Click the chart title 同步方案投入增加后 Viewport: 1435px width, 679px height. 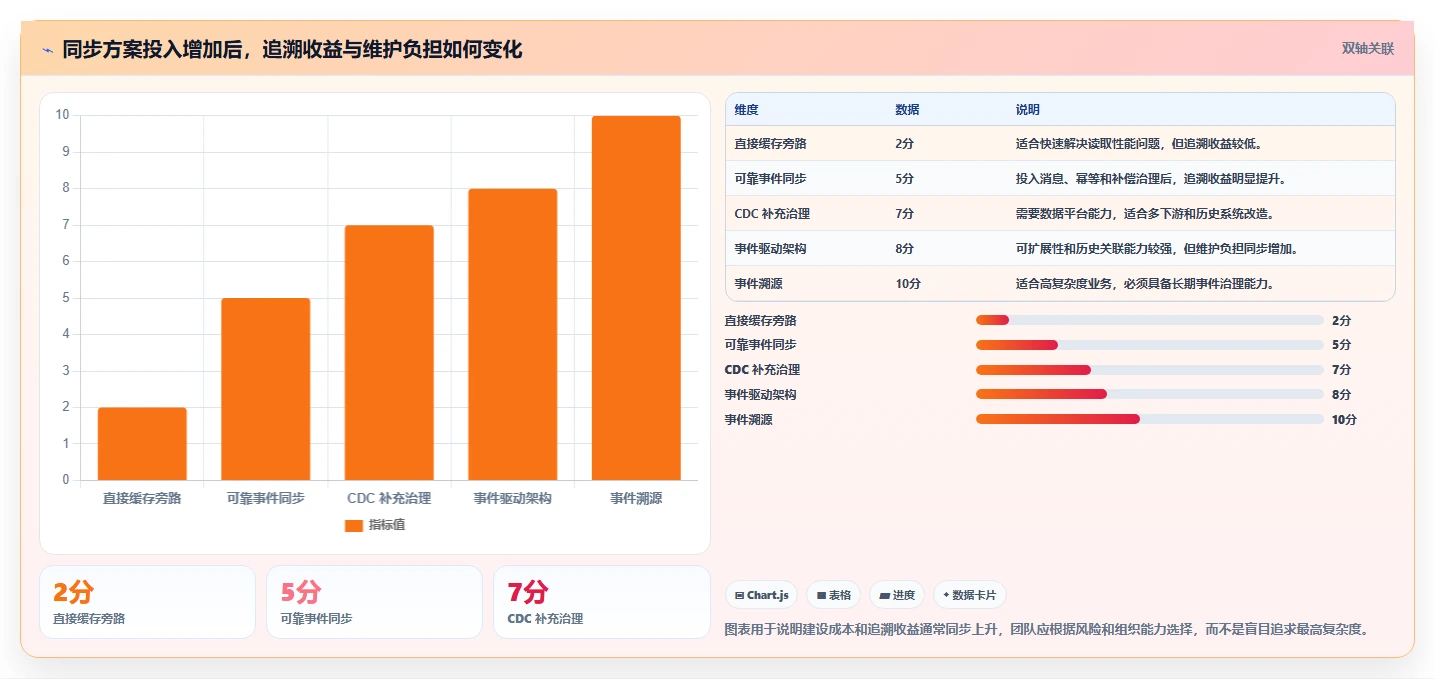pyautogui.click(x=292, y=50)
